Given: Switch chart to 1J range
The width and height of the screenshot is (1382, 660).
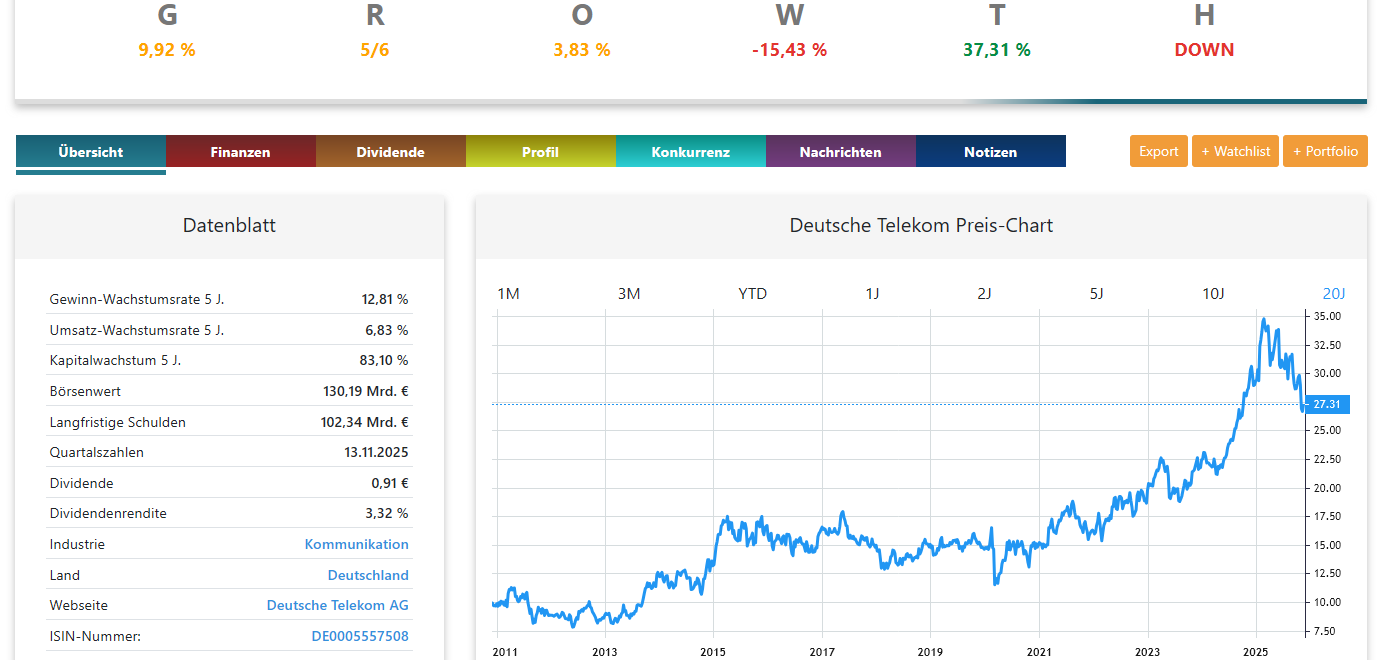Looking at the screenshot, I should pos(872,293).
